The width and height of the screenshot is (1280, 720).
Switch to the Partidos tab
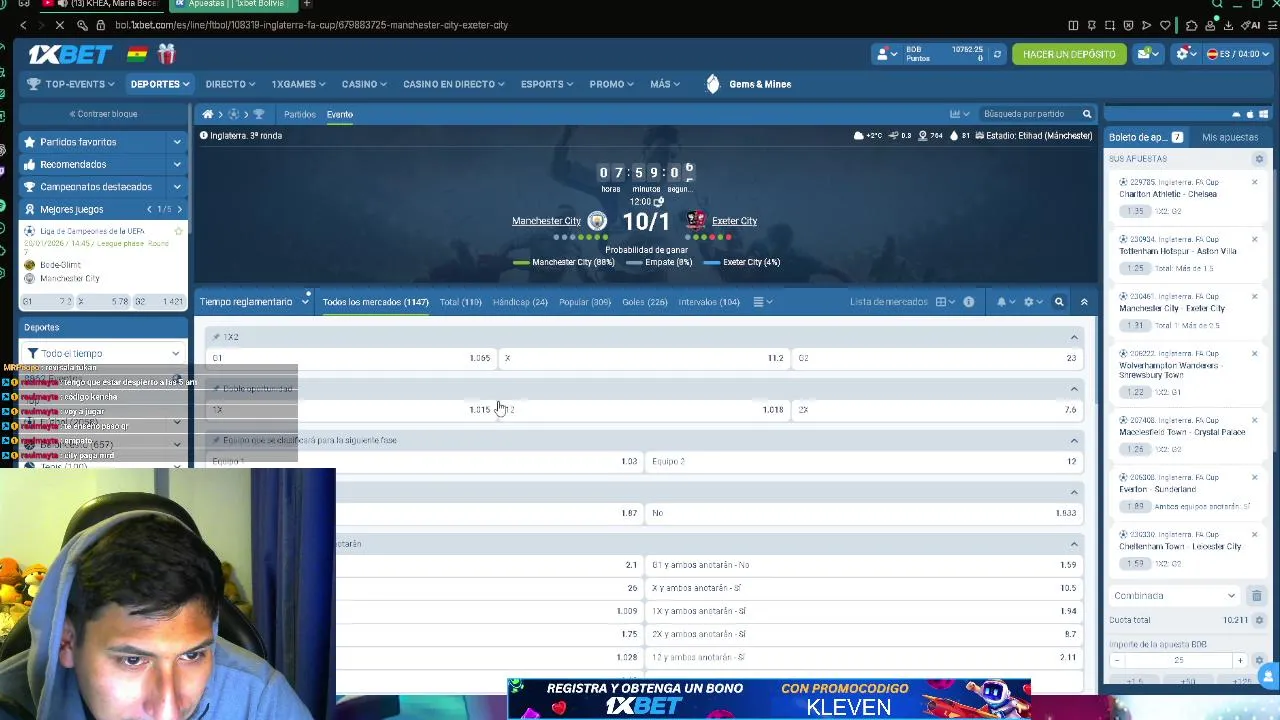pos(299,114)
